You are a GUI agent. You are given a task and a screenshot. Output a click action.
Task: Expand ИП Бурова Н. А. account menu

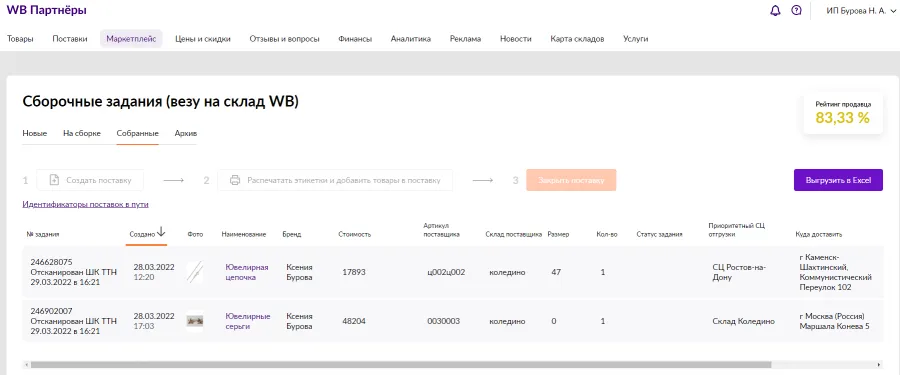[862, 10]
